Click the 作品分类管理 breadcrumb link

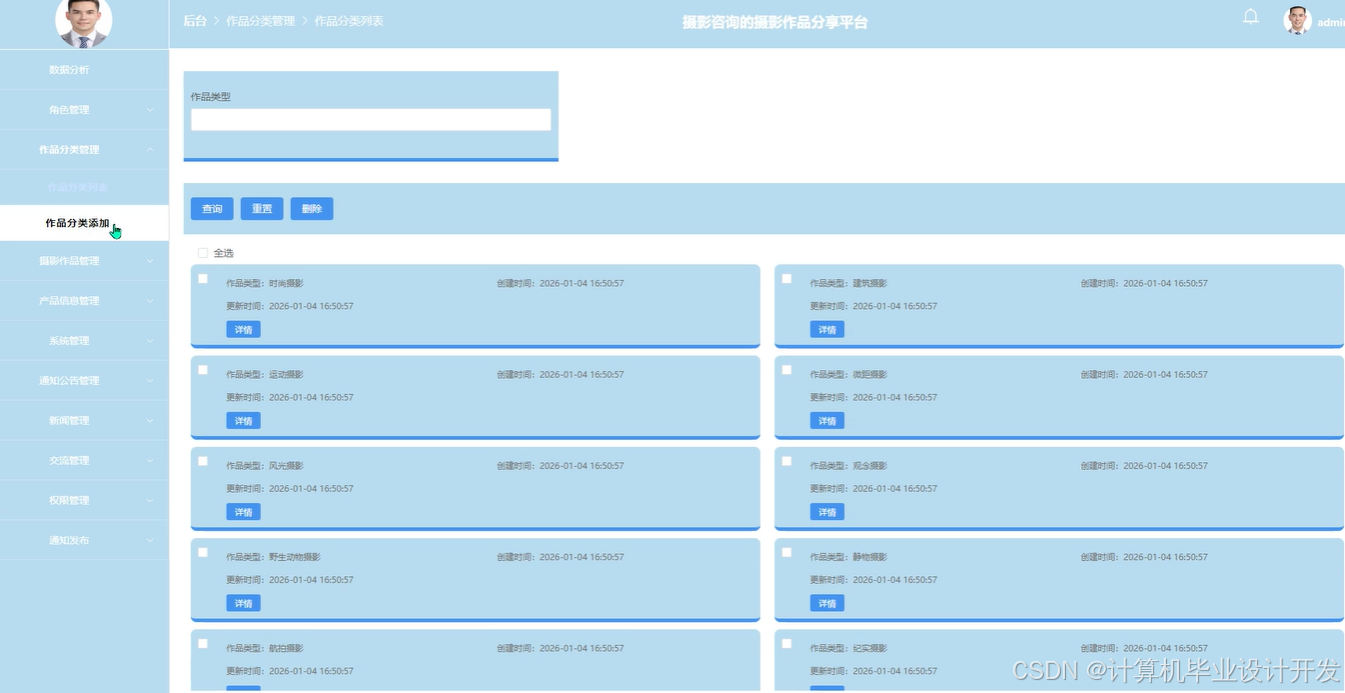(261, 21)
